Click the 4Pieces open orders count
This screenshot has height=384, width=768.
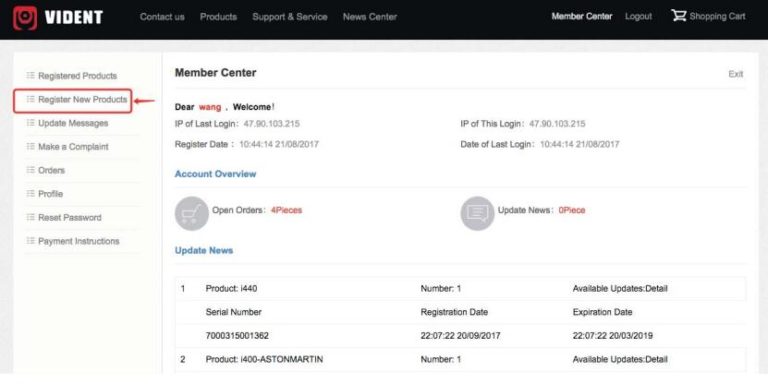(287, 210)
